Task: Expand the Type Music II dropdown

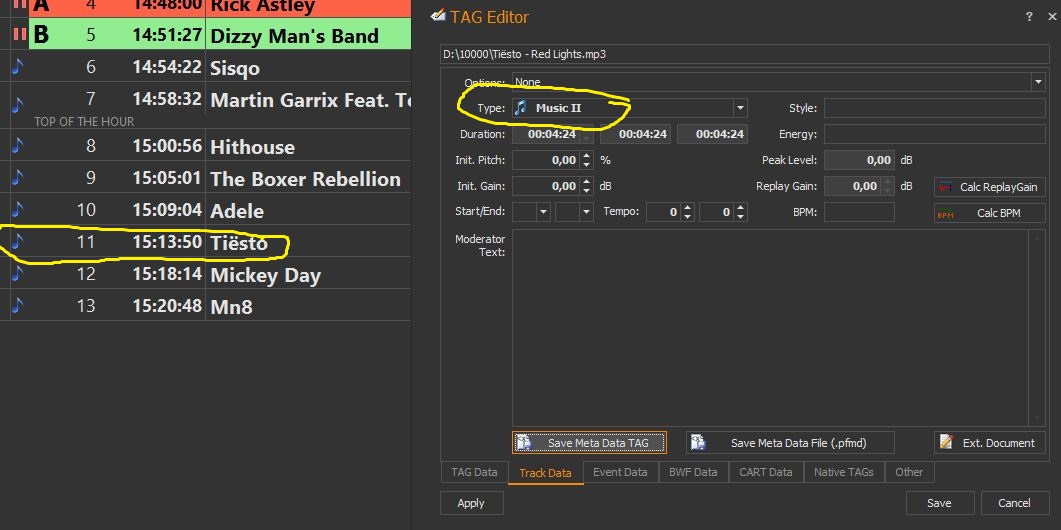Action: pos(740,108)
